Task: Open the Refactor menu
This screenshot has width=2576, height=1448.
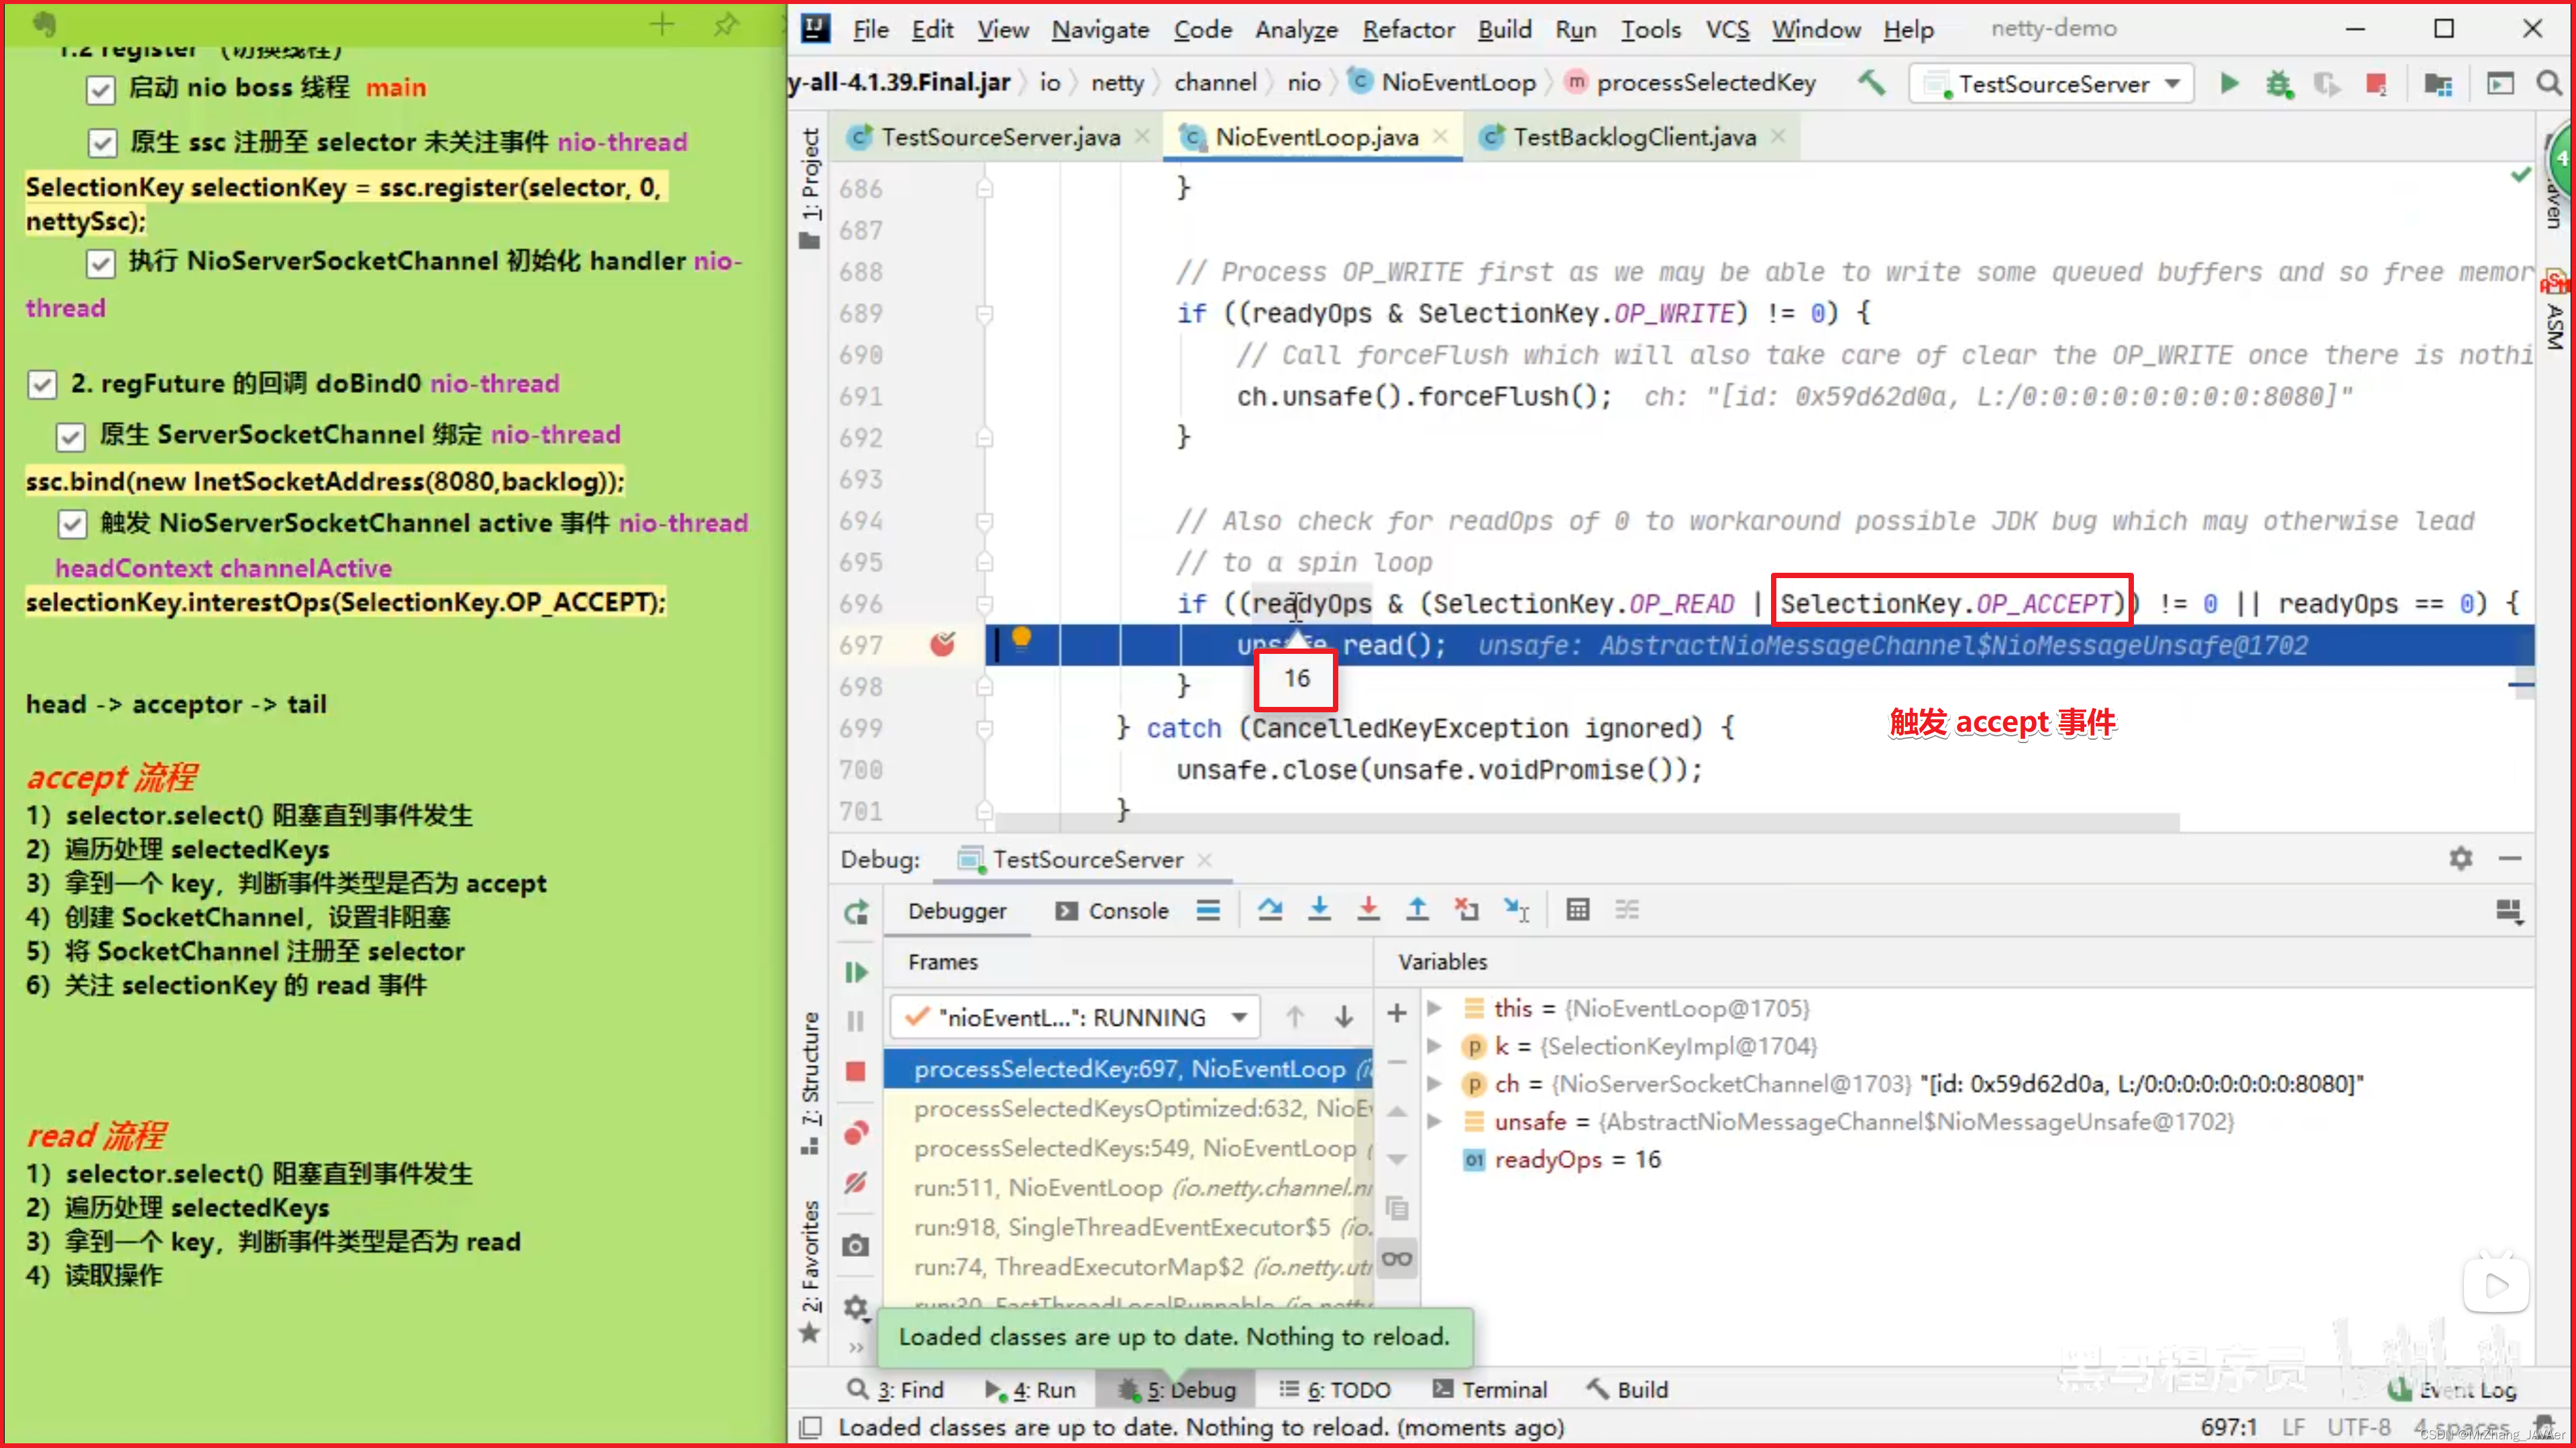Action: 1408,29
